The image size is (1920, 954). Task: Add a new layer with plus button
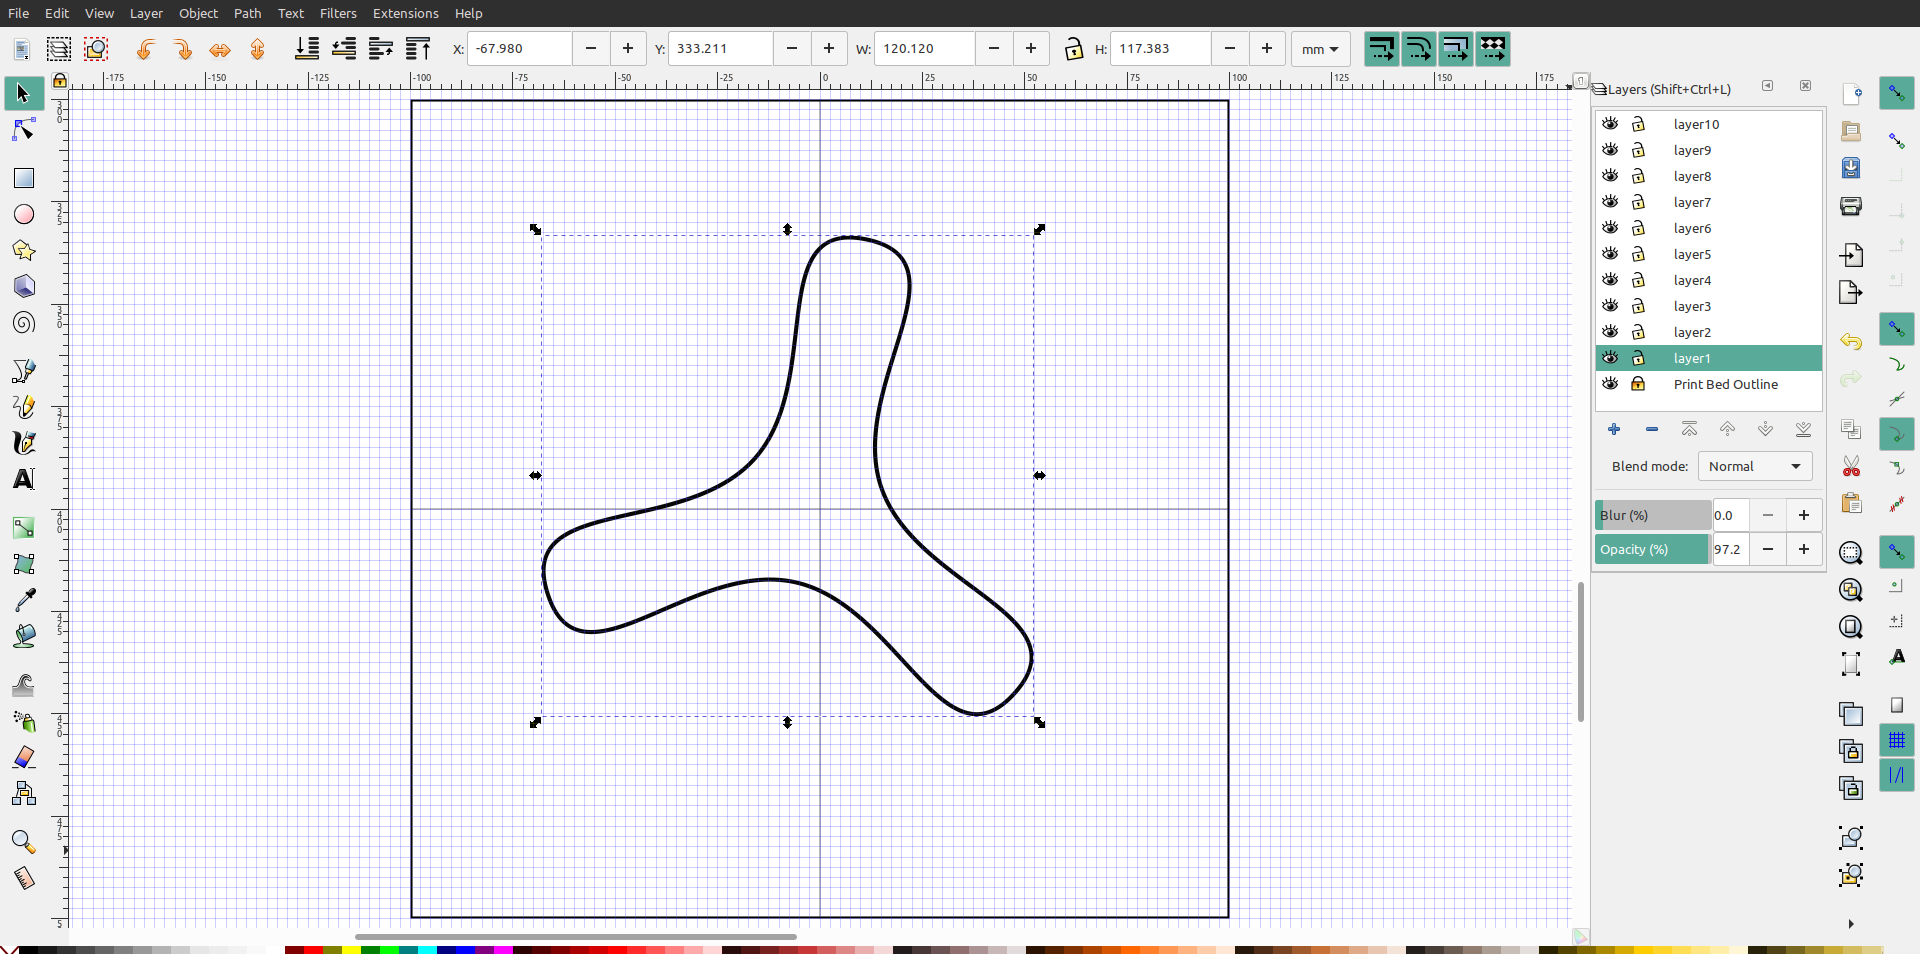pos(1614,429)
